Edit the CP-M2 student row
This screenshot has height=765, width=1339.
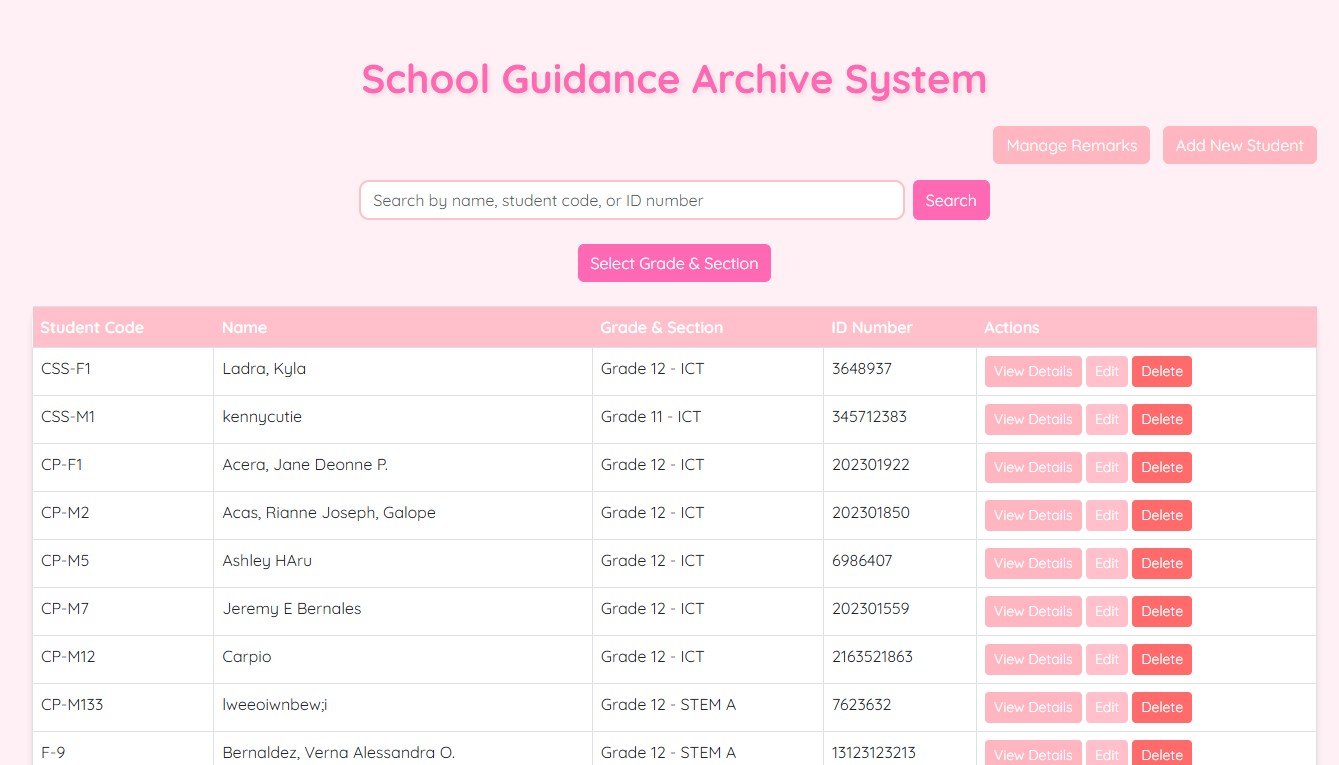(x=1107, y=515)
